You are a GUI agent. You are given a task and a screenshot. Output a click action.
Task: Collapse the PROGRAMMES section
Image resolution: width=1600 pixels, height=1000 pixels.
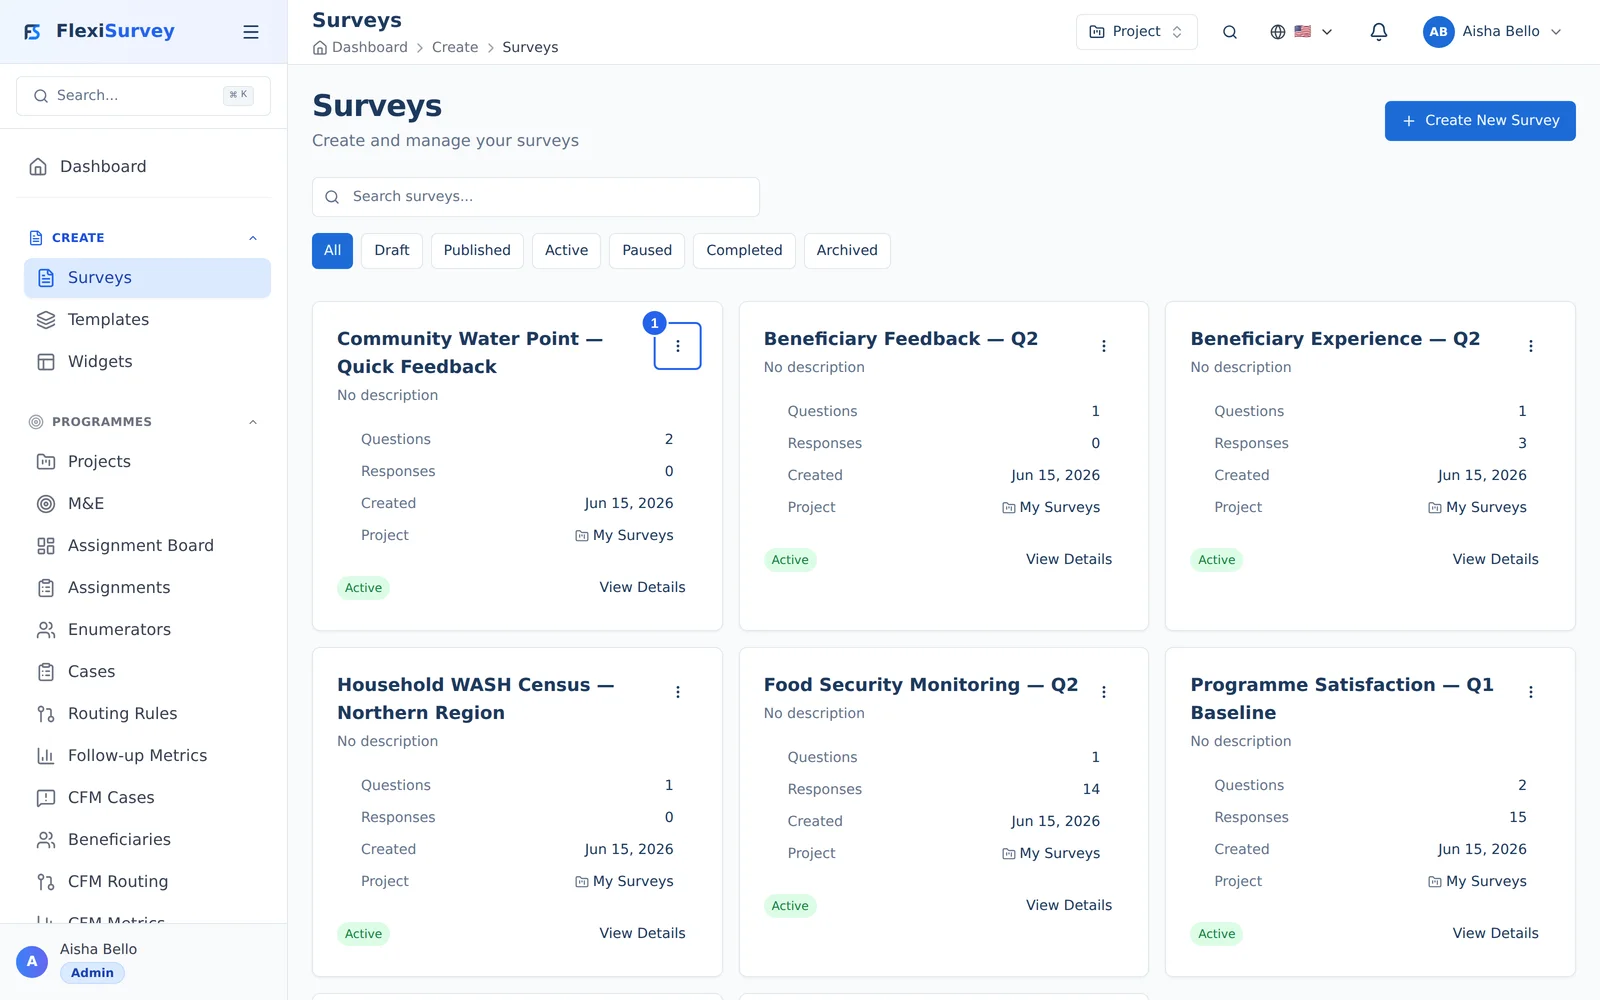click(253, 422)
